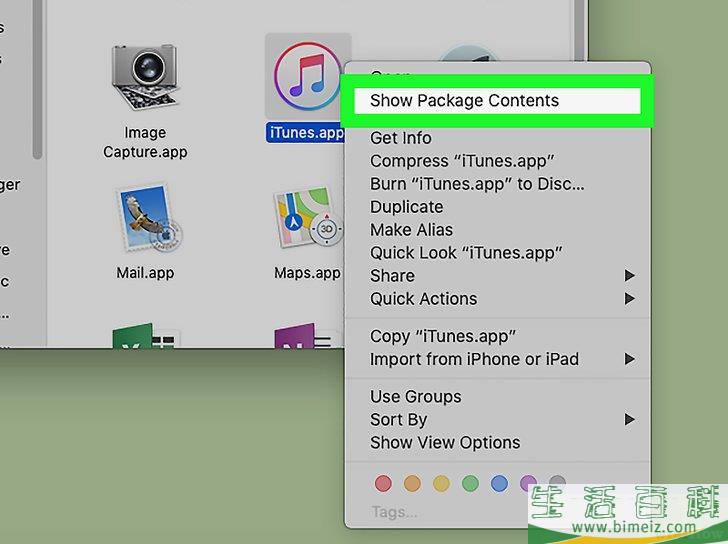Screen dimensions: 728x544
Task: Apply the yellow tag color
Action: (x=441, y=483)
